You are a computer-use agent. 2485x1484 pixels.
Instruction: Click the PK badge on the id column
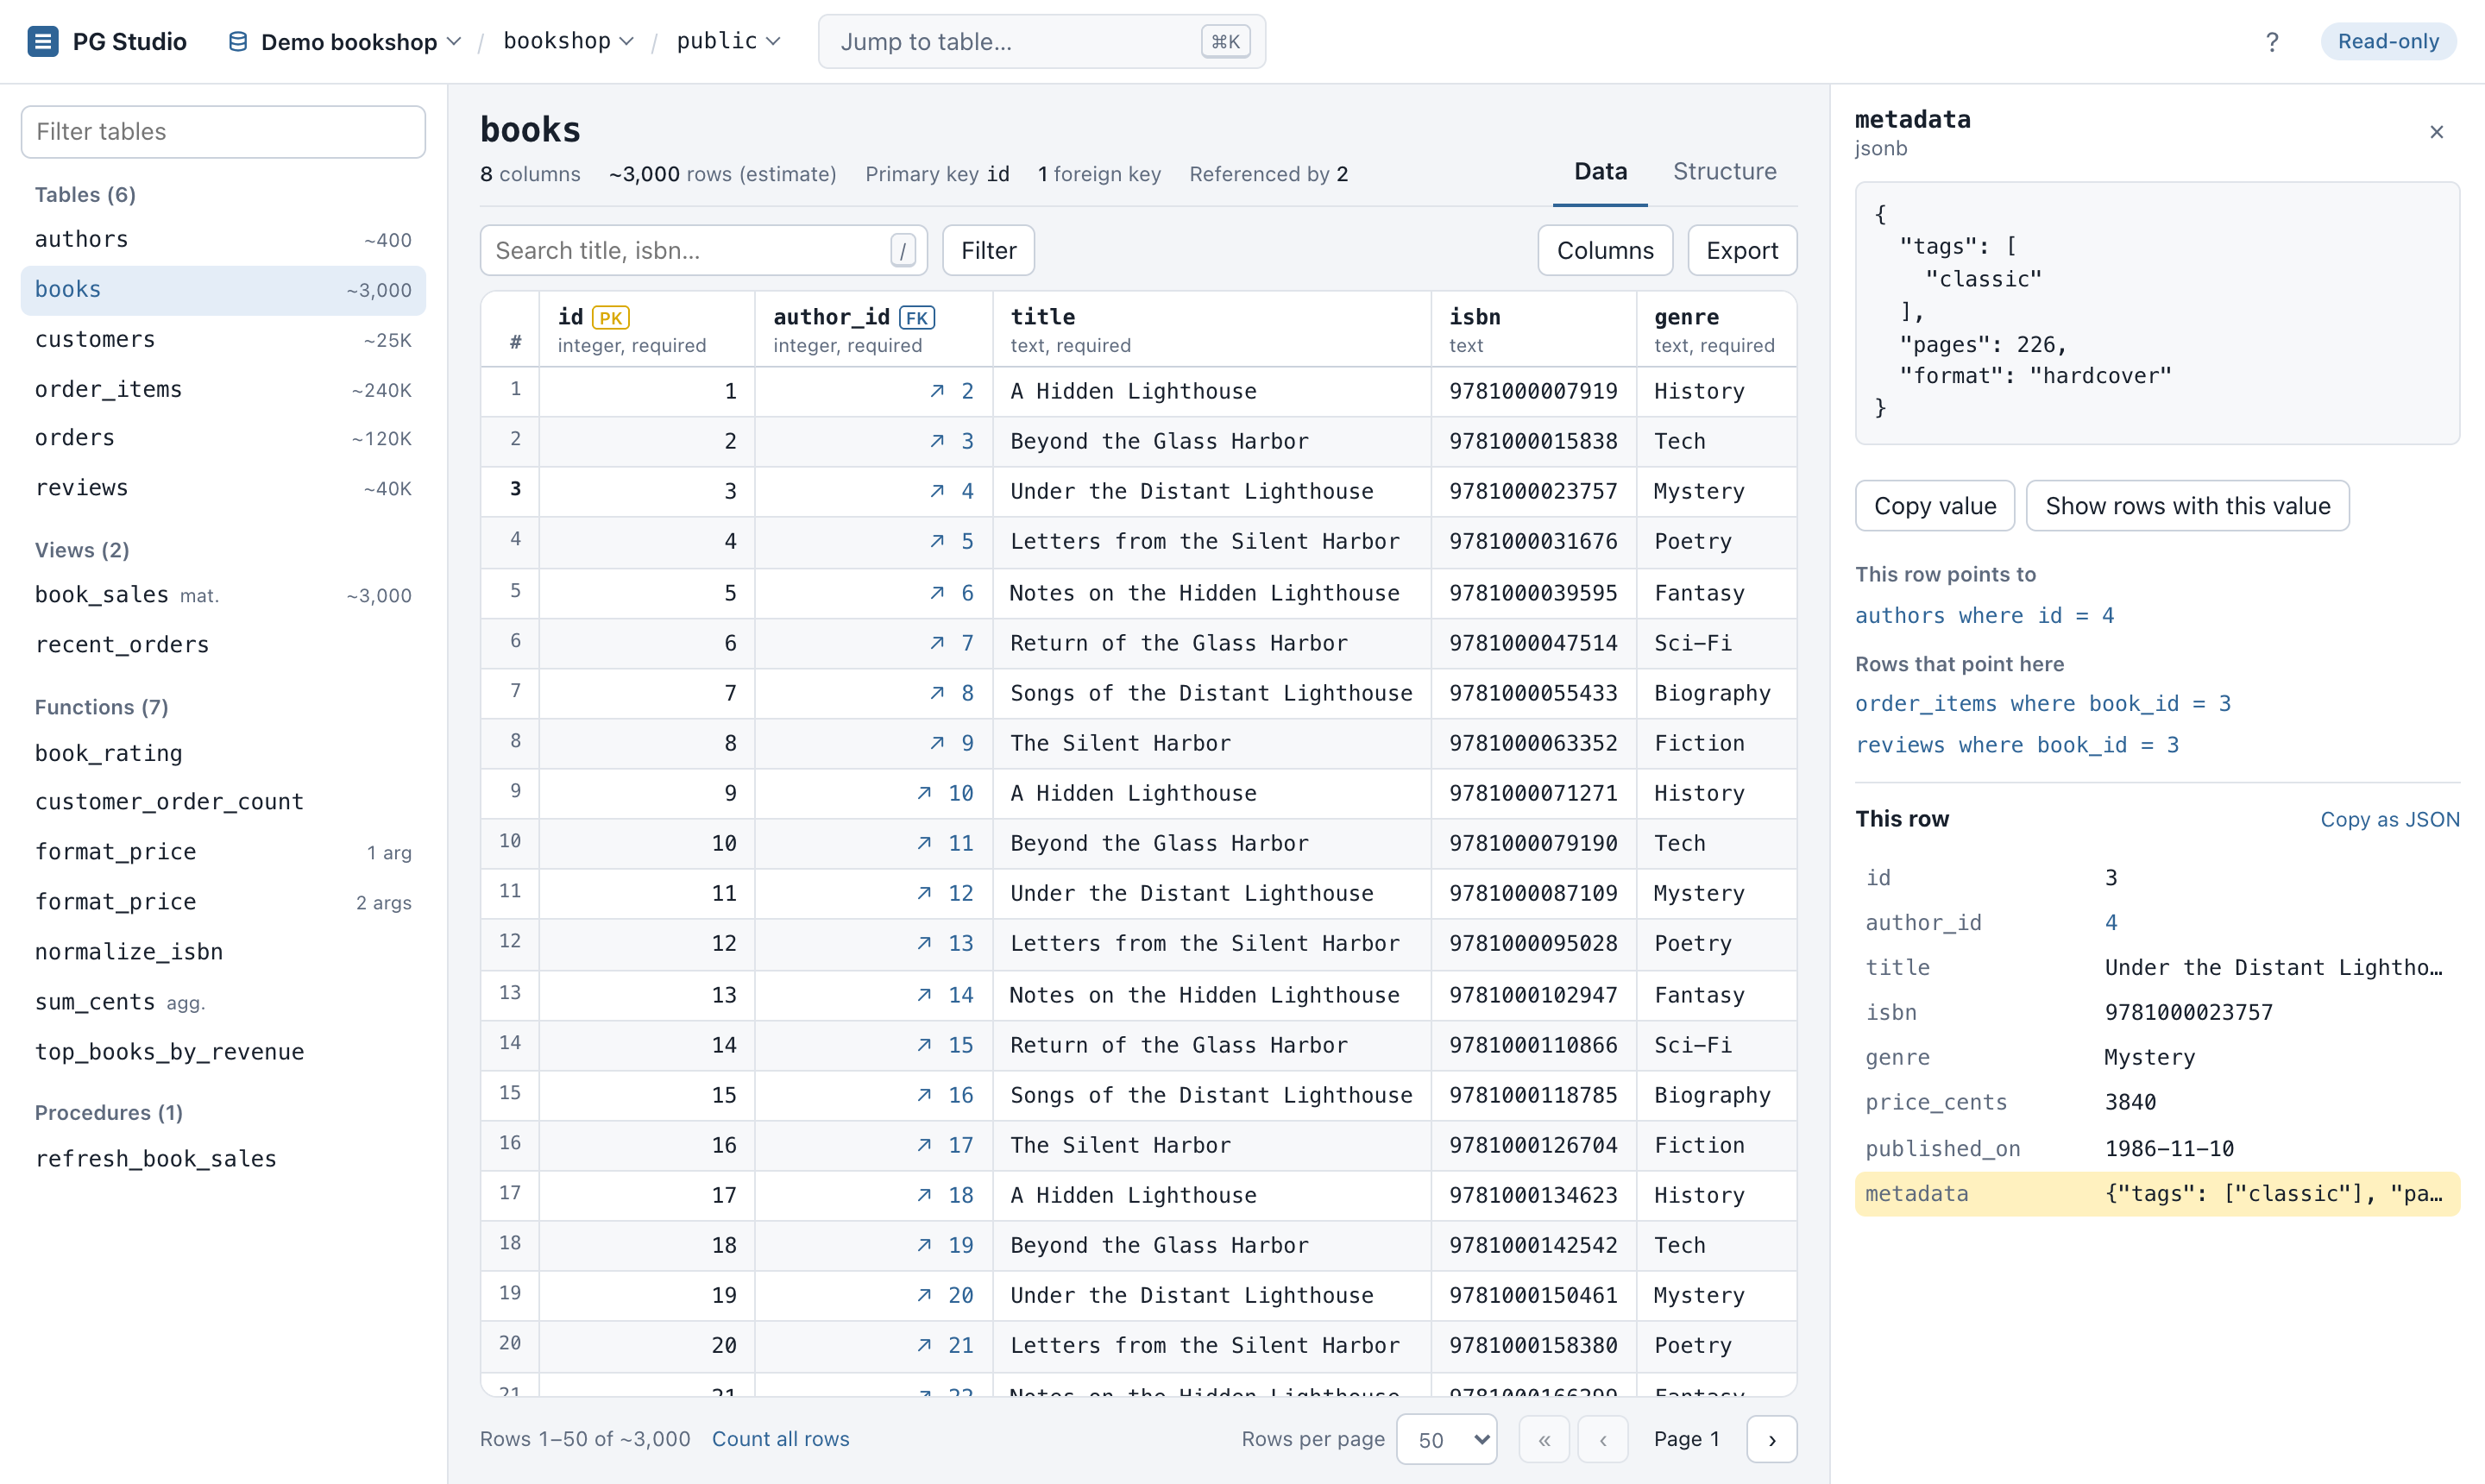click(x=611, y=318)
